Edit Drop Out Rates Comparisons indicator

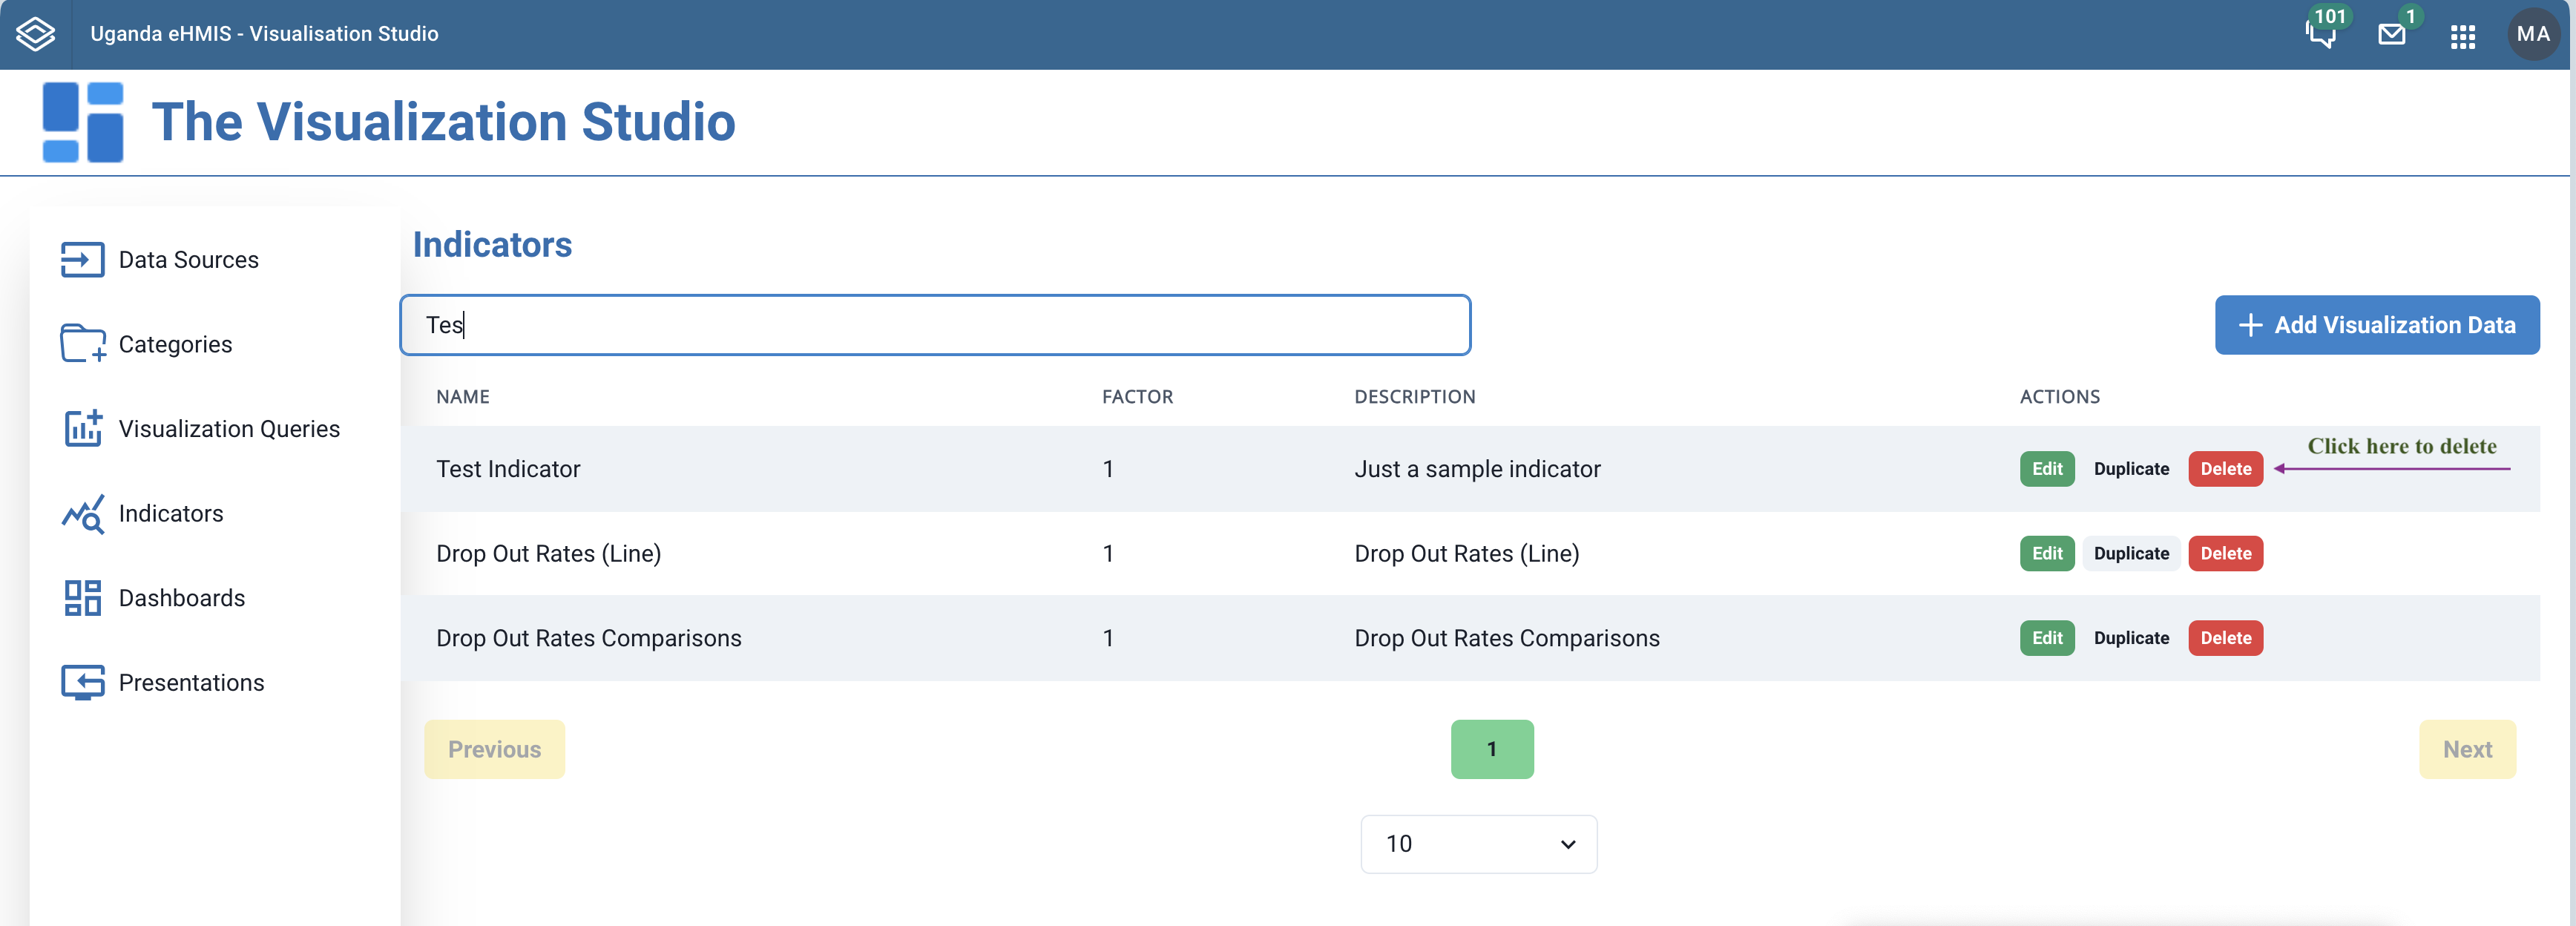click(x=2046, y=638)
